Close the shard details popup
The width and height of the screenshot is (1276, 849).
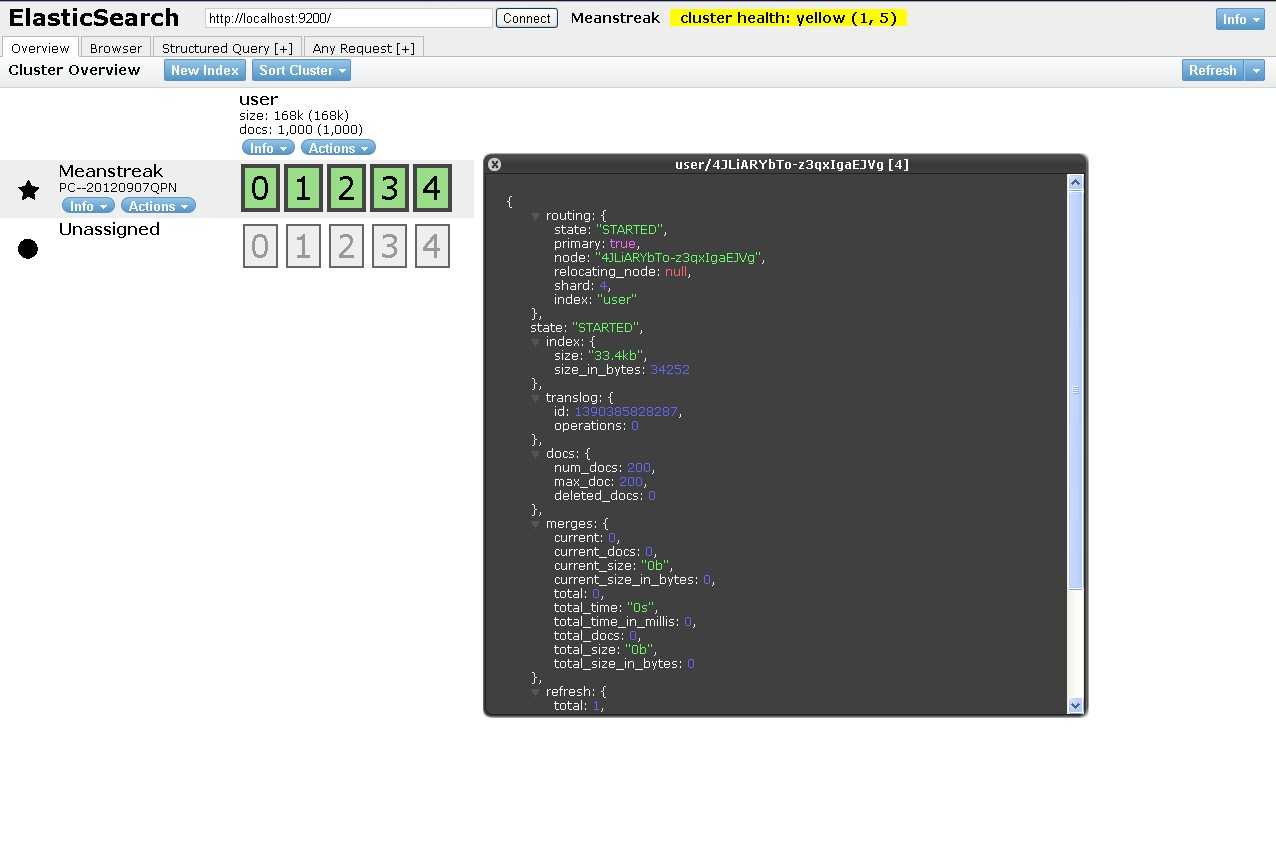click(x=494, y=165)
